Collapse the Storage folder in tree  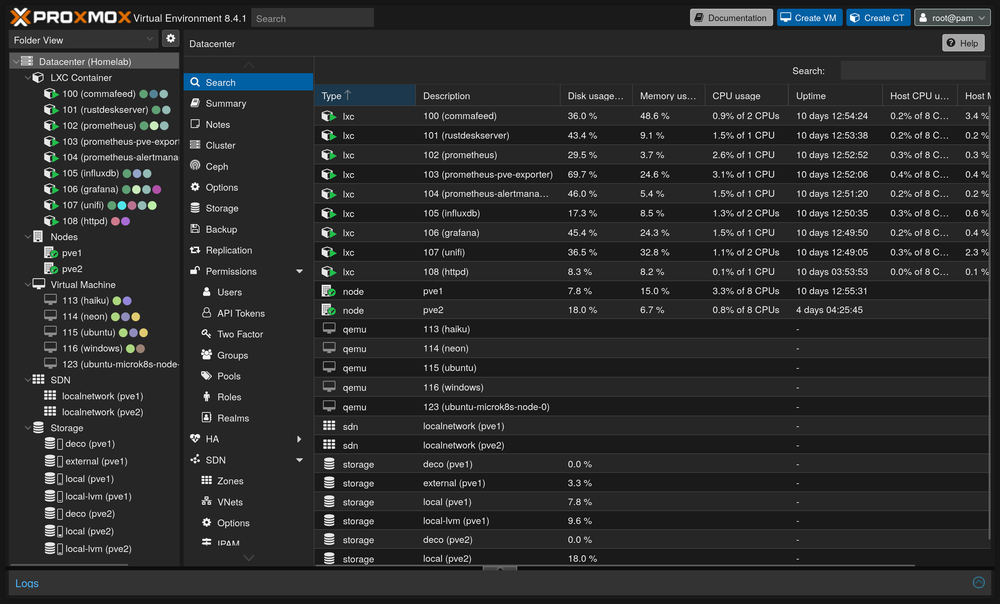click(x=27, y=428)
